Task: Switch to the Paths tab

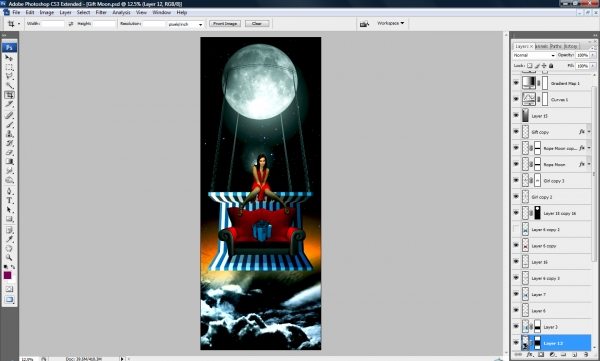Action: tap(556, 46)
